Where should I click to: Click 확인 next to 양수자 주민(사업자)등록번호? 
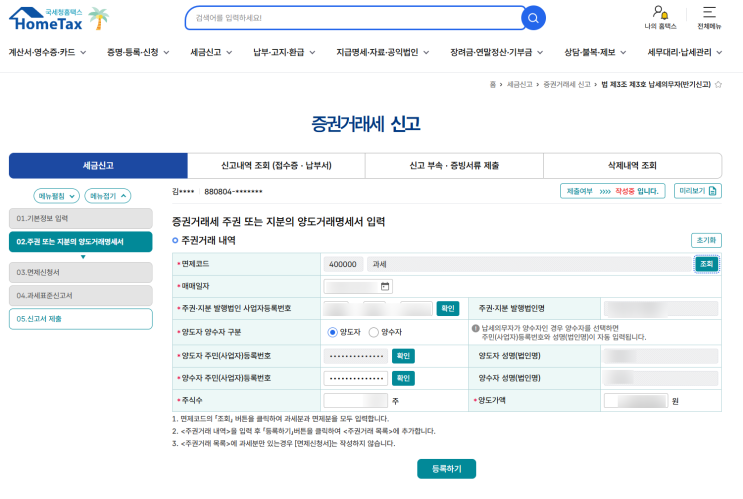click(403, 378)
